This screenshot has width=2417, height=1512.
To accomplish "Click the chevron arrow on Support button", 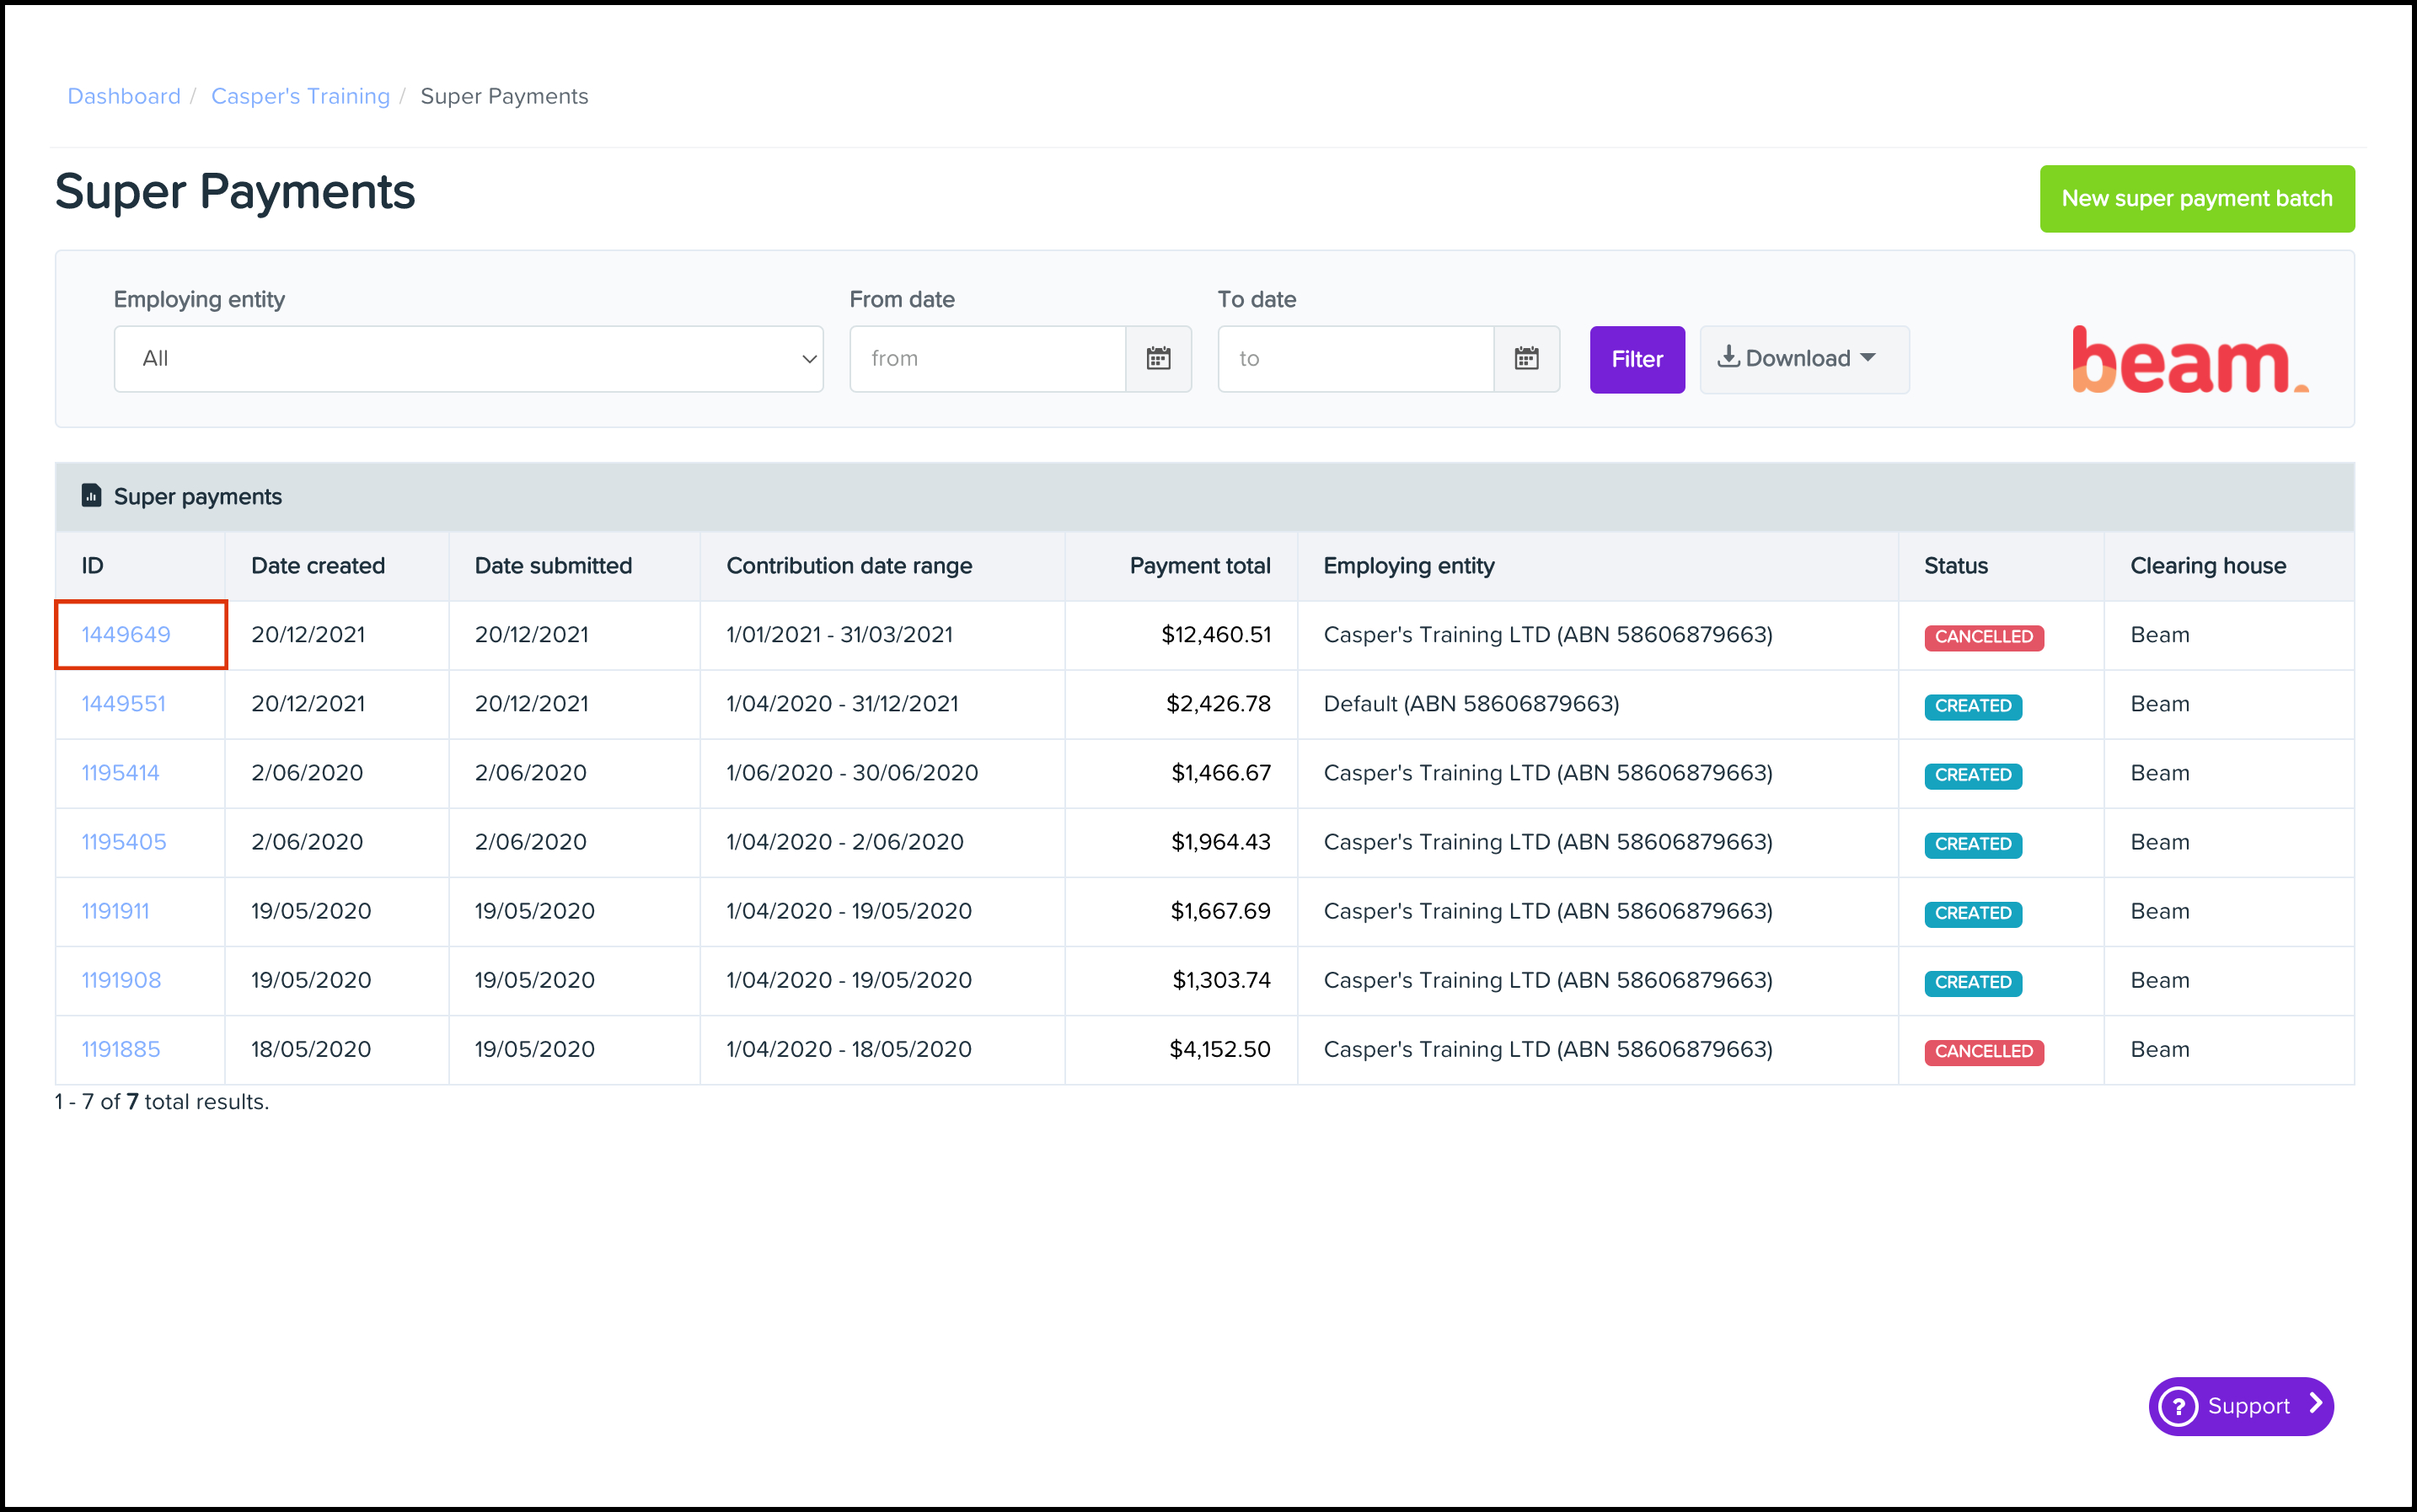I will pos(2315,1406).
